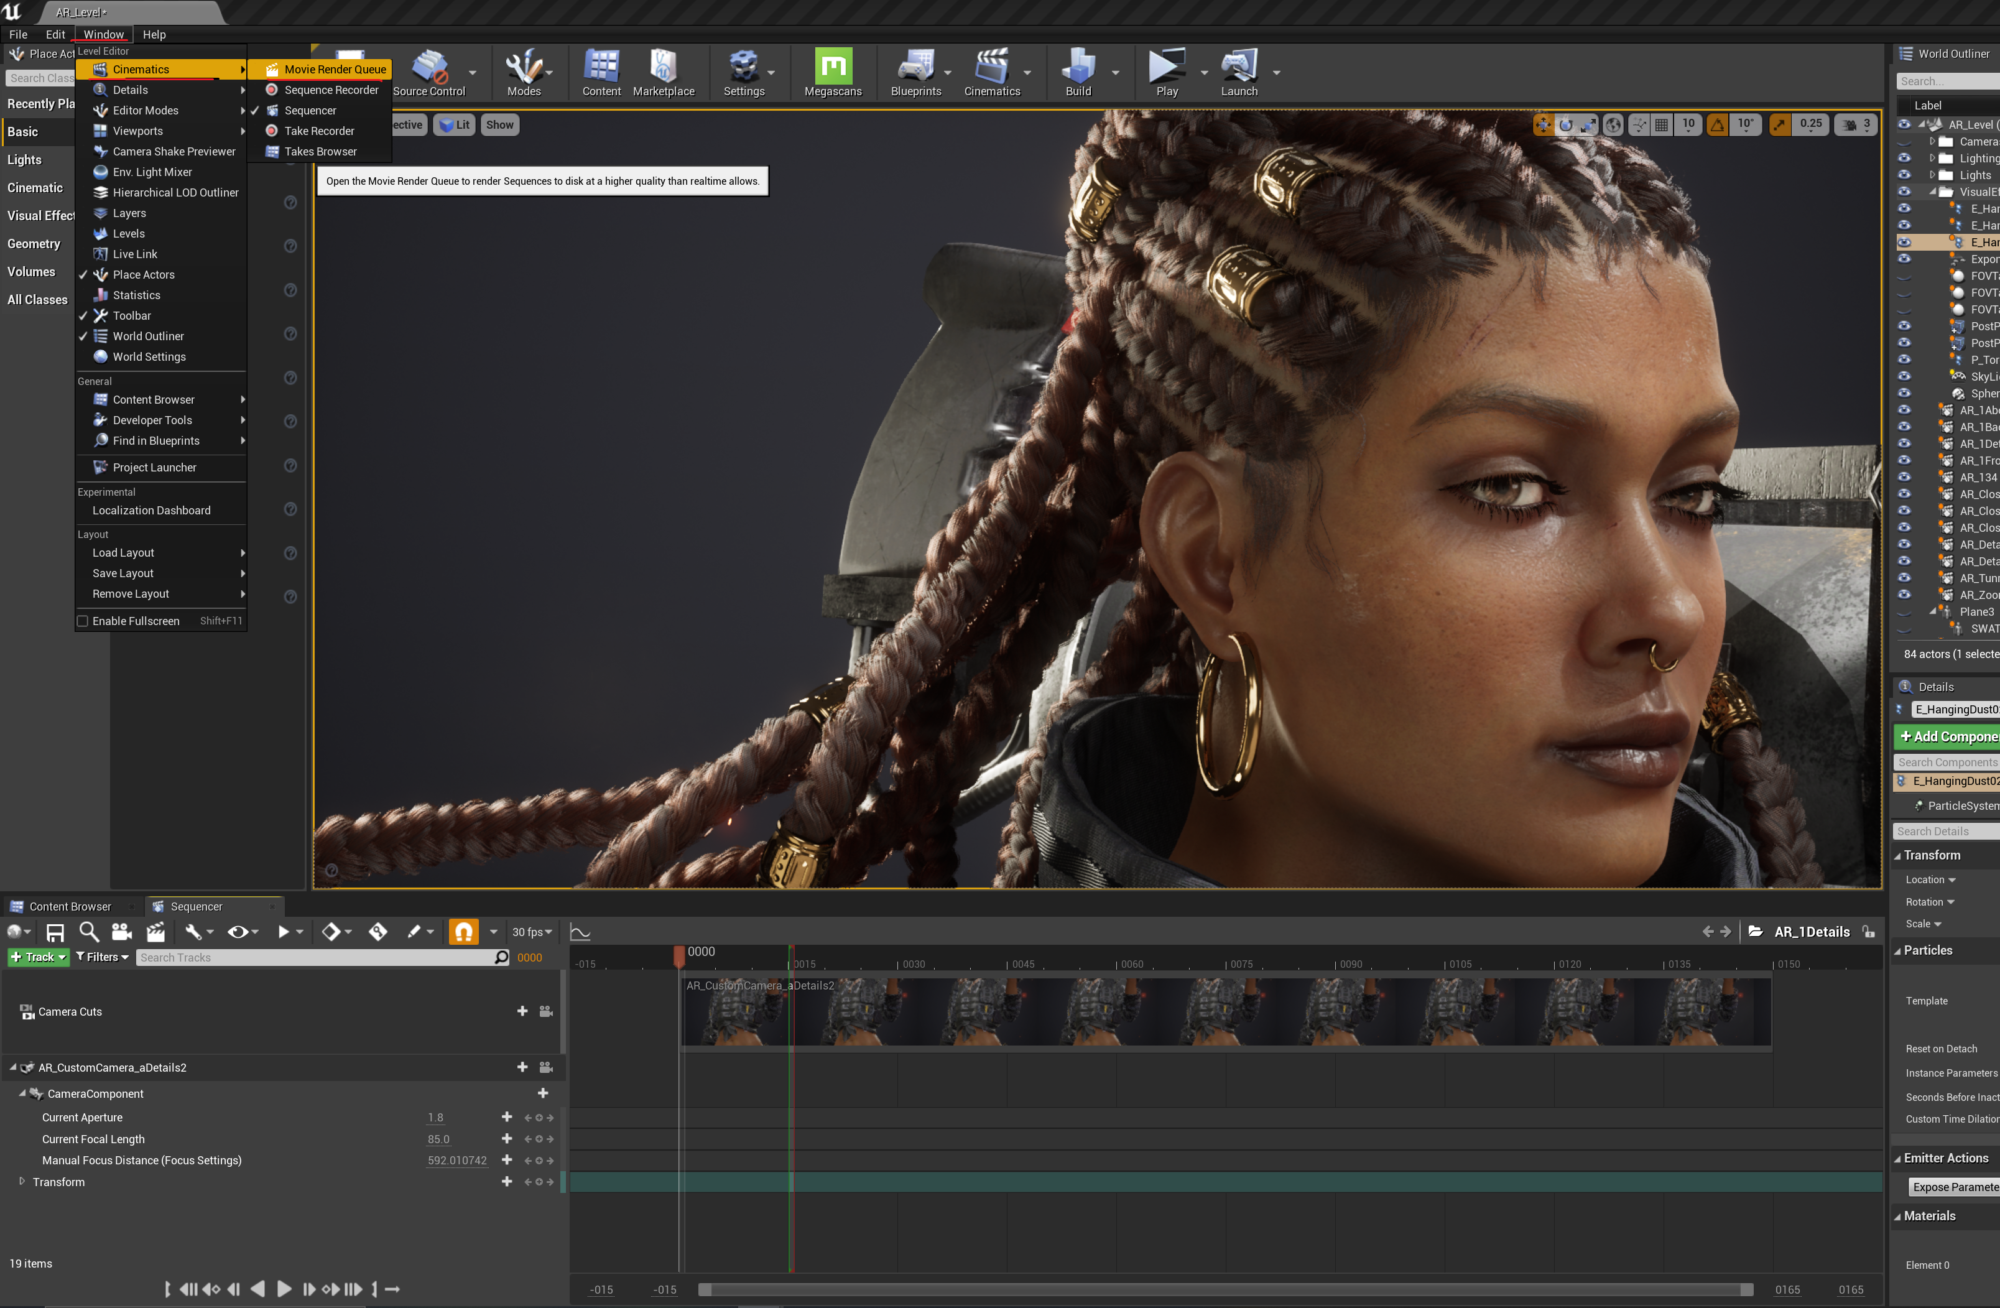The width and height of the screenshot is (2000, 1308).
Task: Enable sequencer snapping with the magnet icon
Action: click(463, 931)
